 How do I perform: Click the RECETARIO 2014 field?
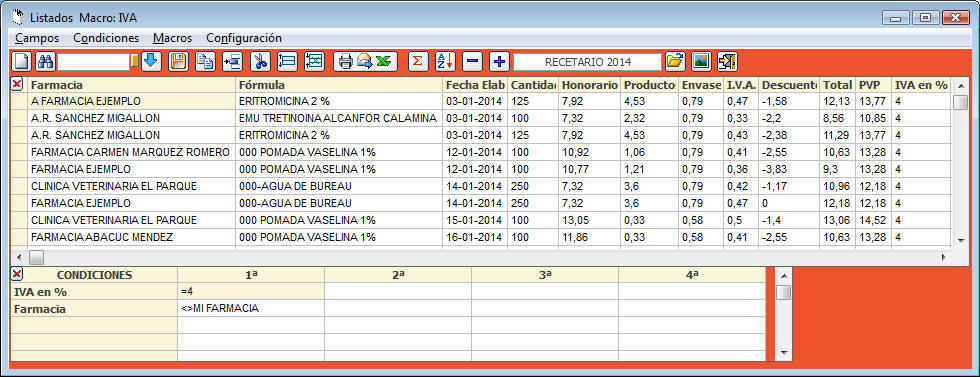tap(588, 62)
